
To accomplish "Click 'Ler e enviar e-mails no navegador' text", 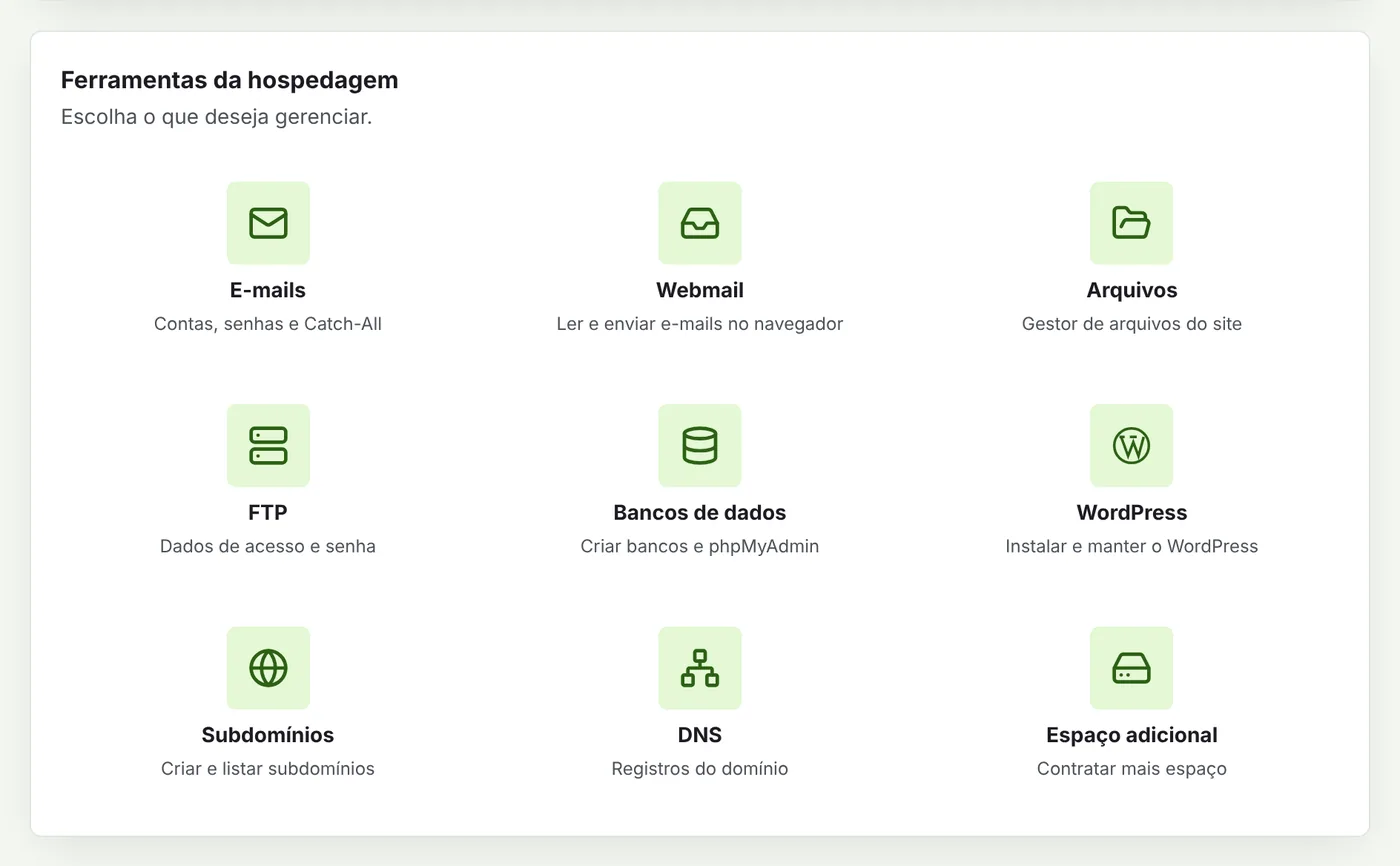I will coord(700,324).
